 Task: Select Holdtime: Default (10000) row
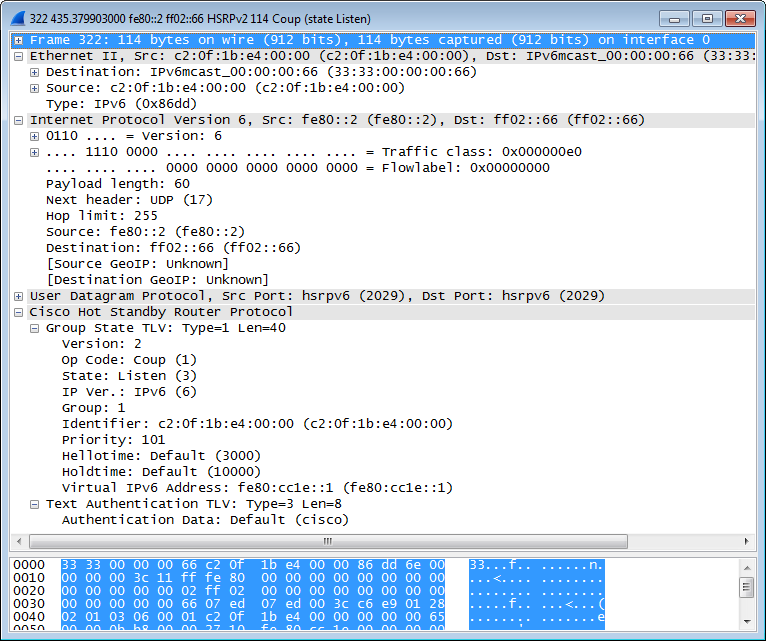161,472
